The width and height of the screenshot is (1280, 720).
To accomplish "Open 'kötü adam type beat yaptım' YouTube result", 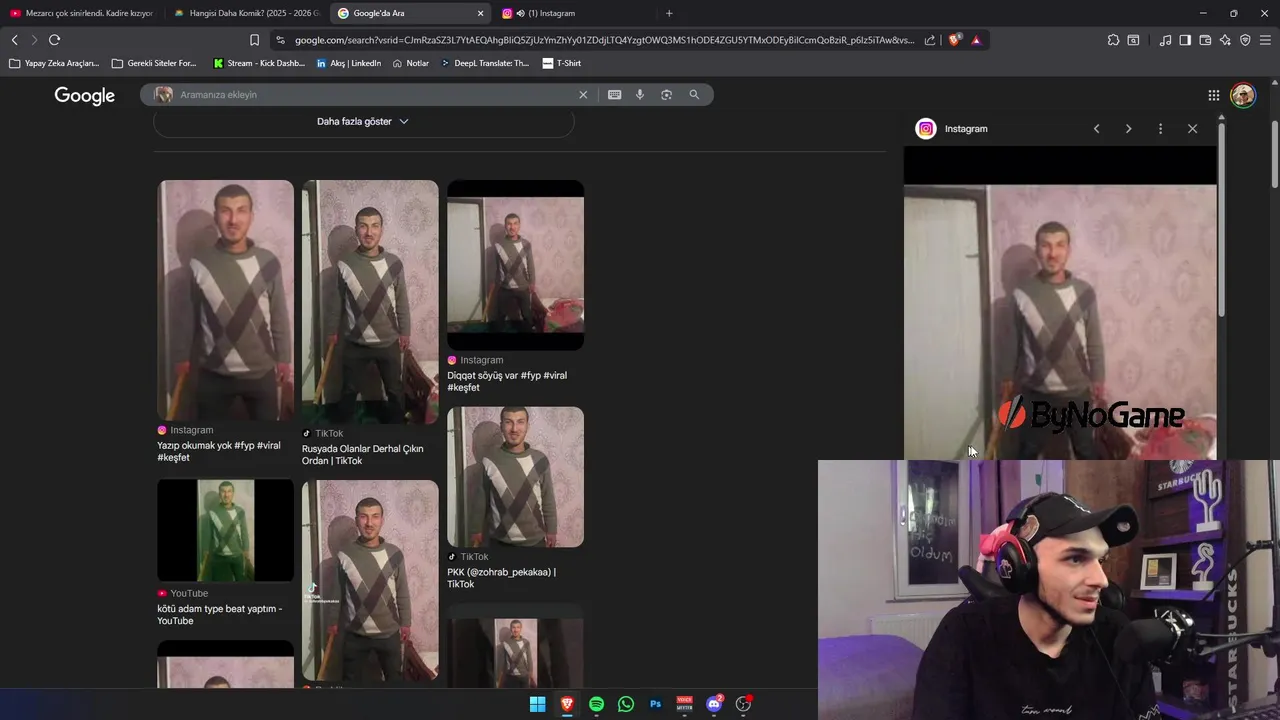I will 219,614.
